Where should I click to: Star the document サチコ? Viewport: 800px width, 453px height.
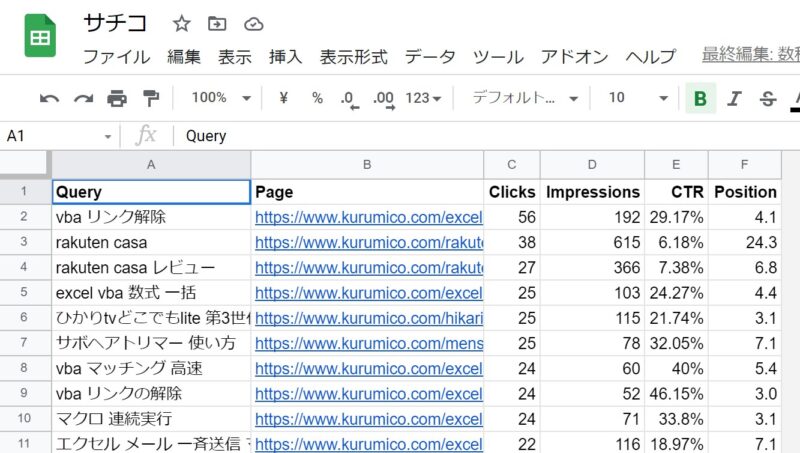[181, 23]
